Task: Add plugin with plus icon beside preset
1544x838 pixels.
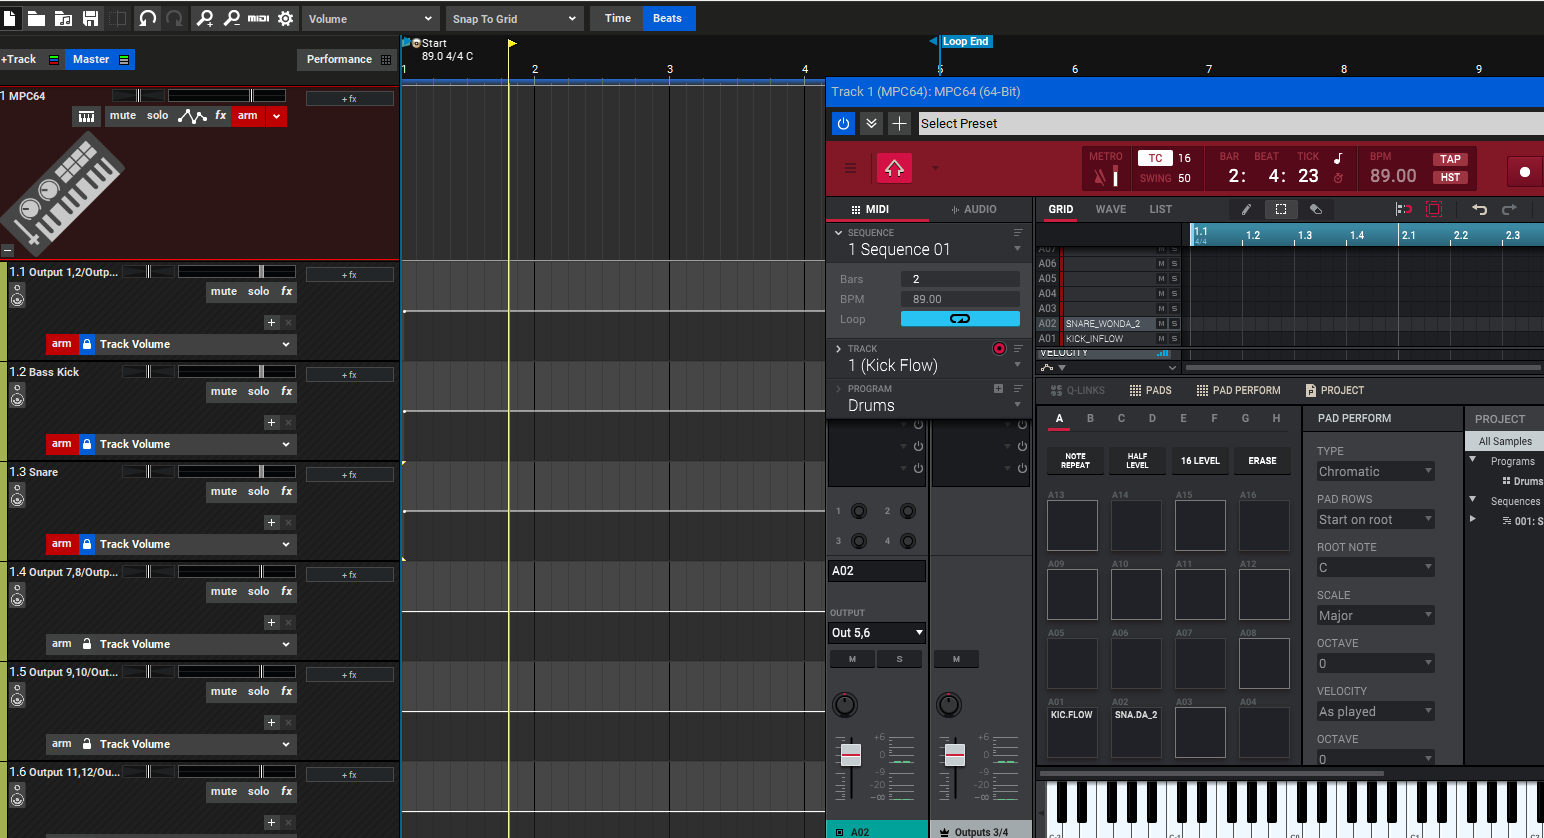Action: (x=899, y=123)
